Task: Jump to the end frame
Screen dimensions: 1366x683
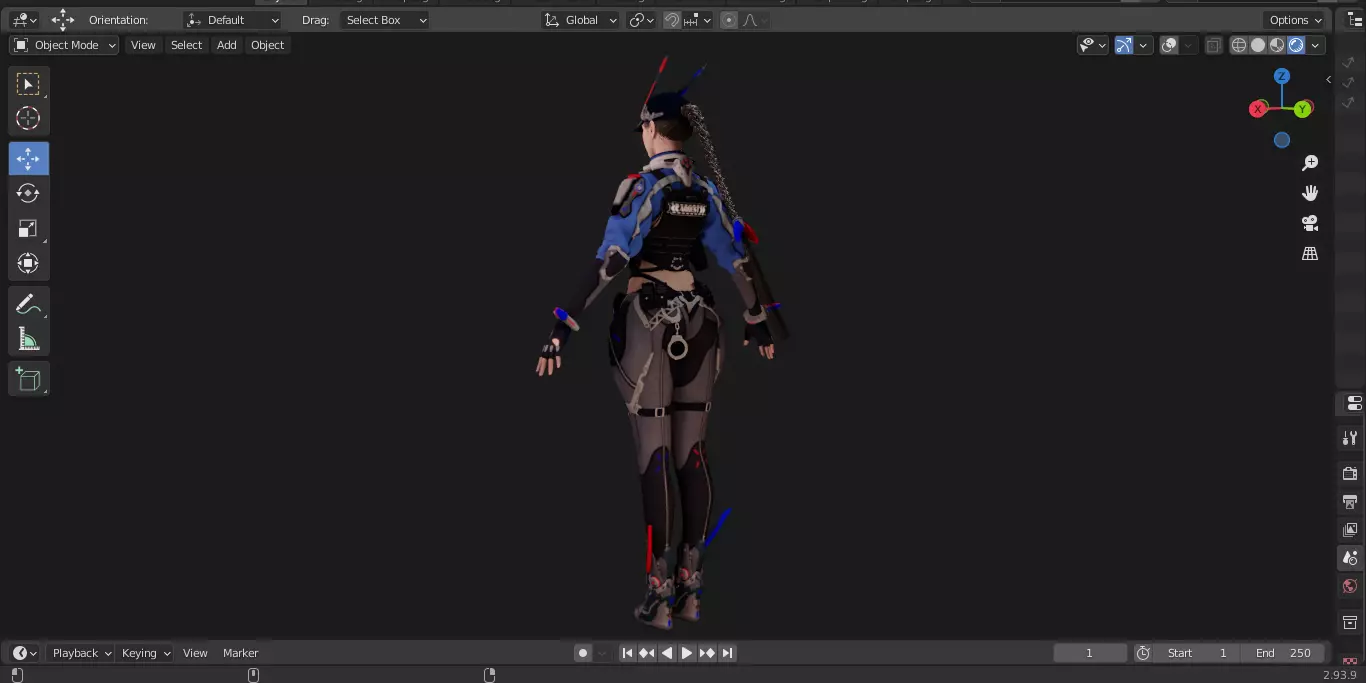Action: click(728, 653)
